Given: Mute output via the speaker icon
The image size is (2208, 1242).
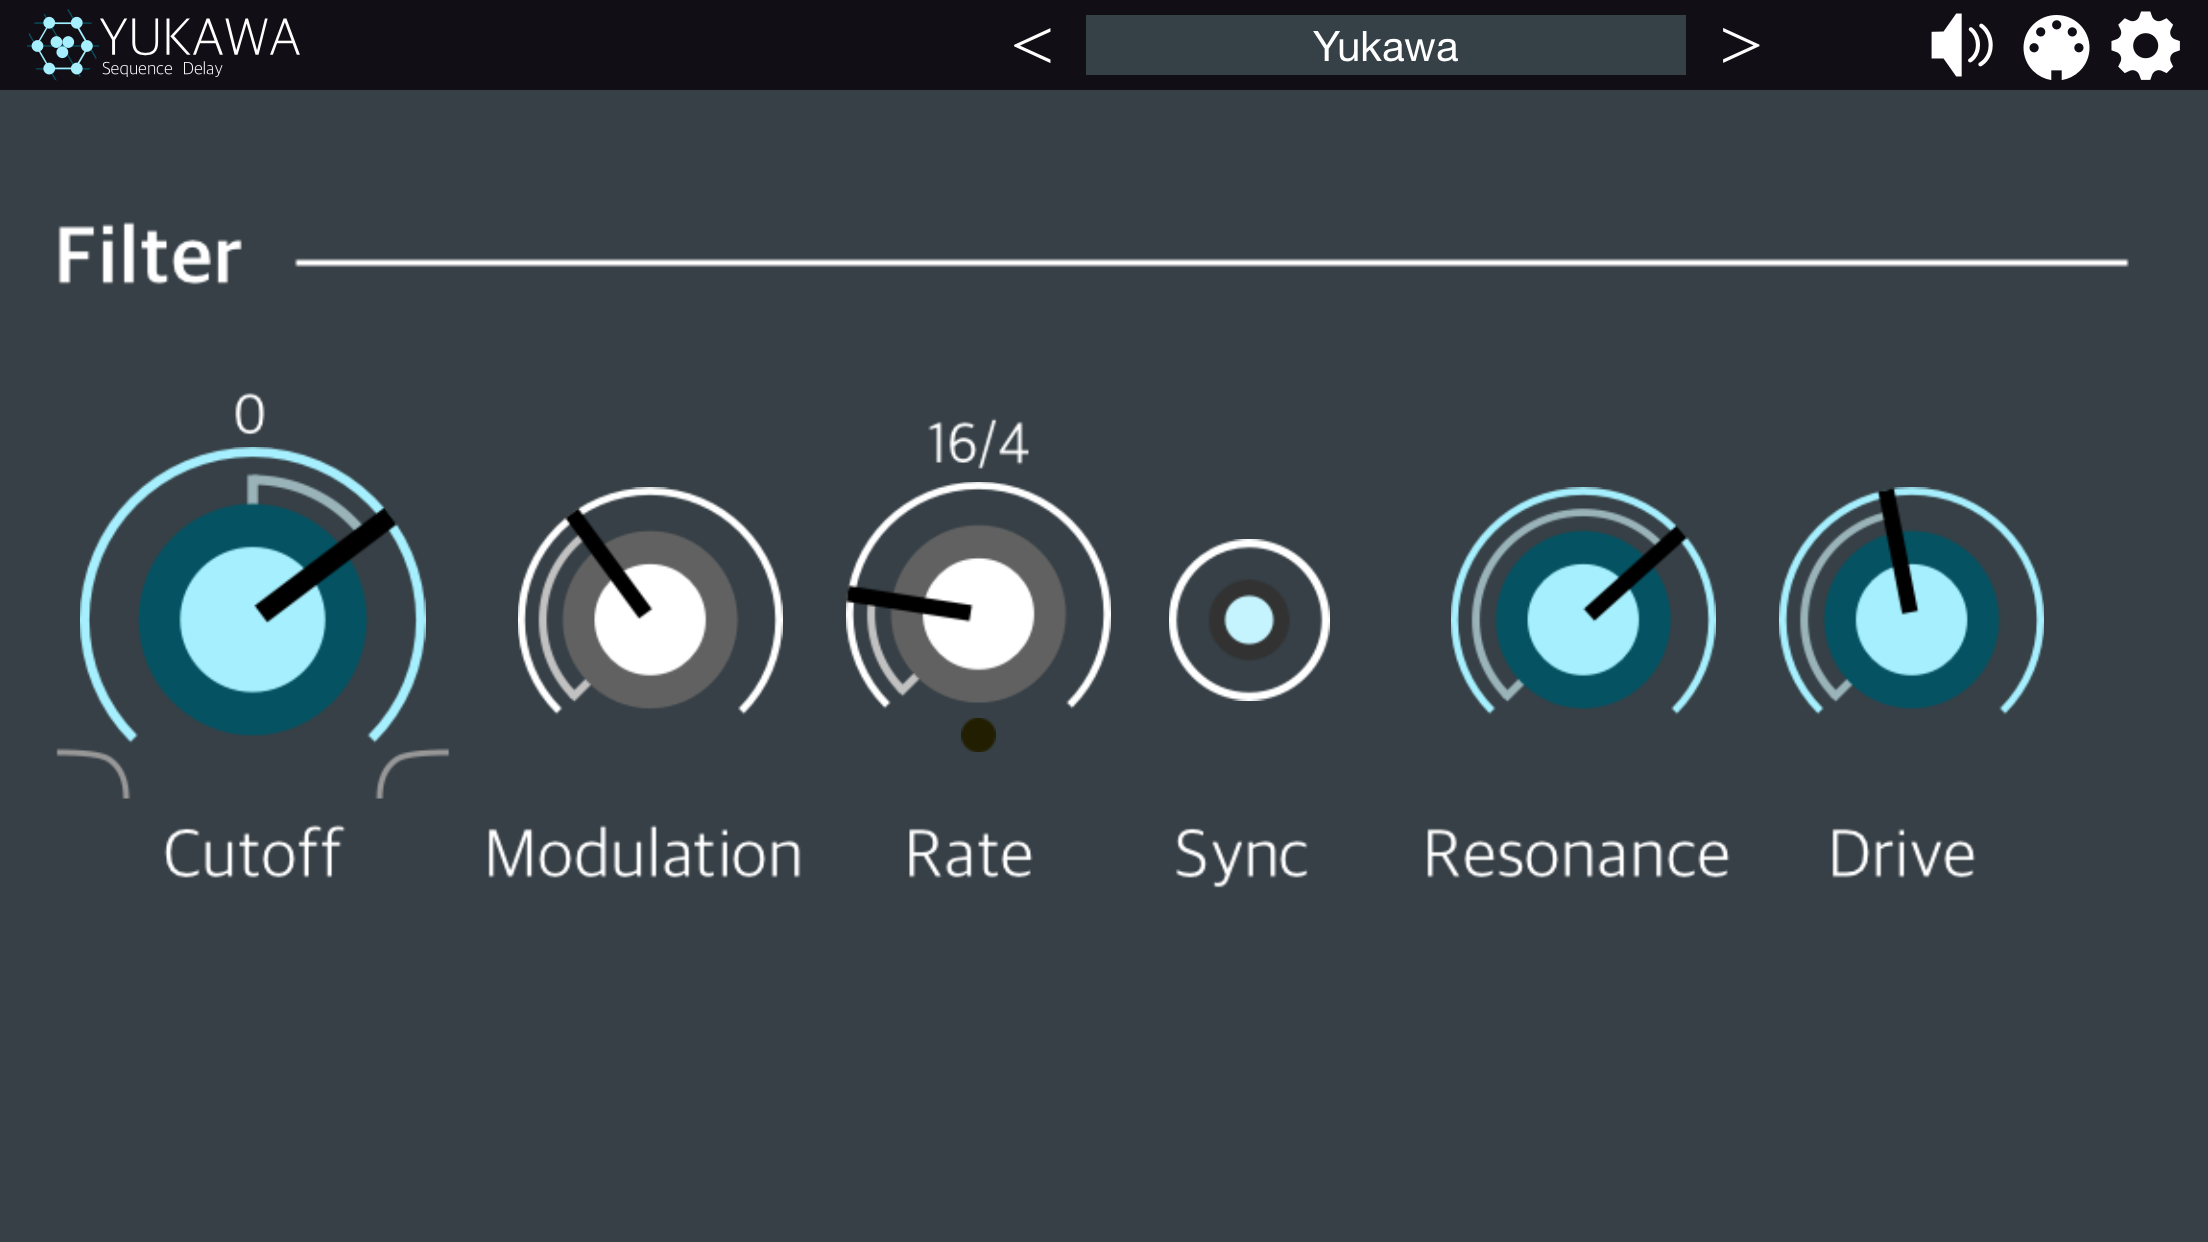Looking at the screenshot, I should coord(1962,44).
